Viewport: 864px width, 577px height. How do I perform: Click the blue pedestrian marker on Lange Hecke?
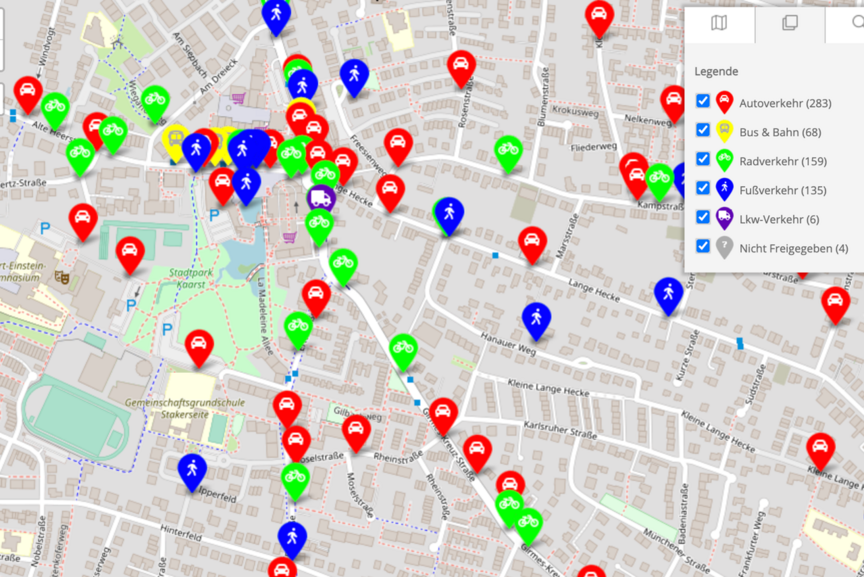point(669,293)
